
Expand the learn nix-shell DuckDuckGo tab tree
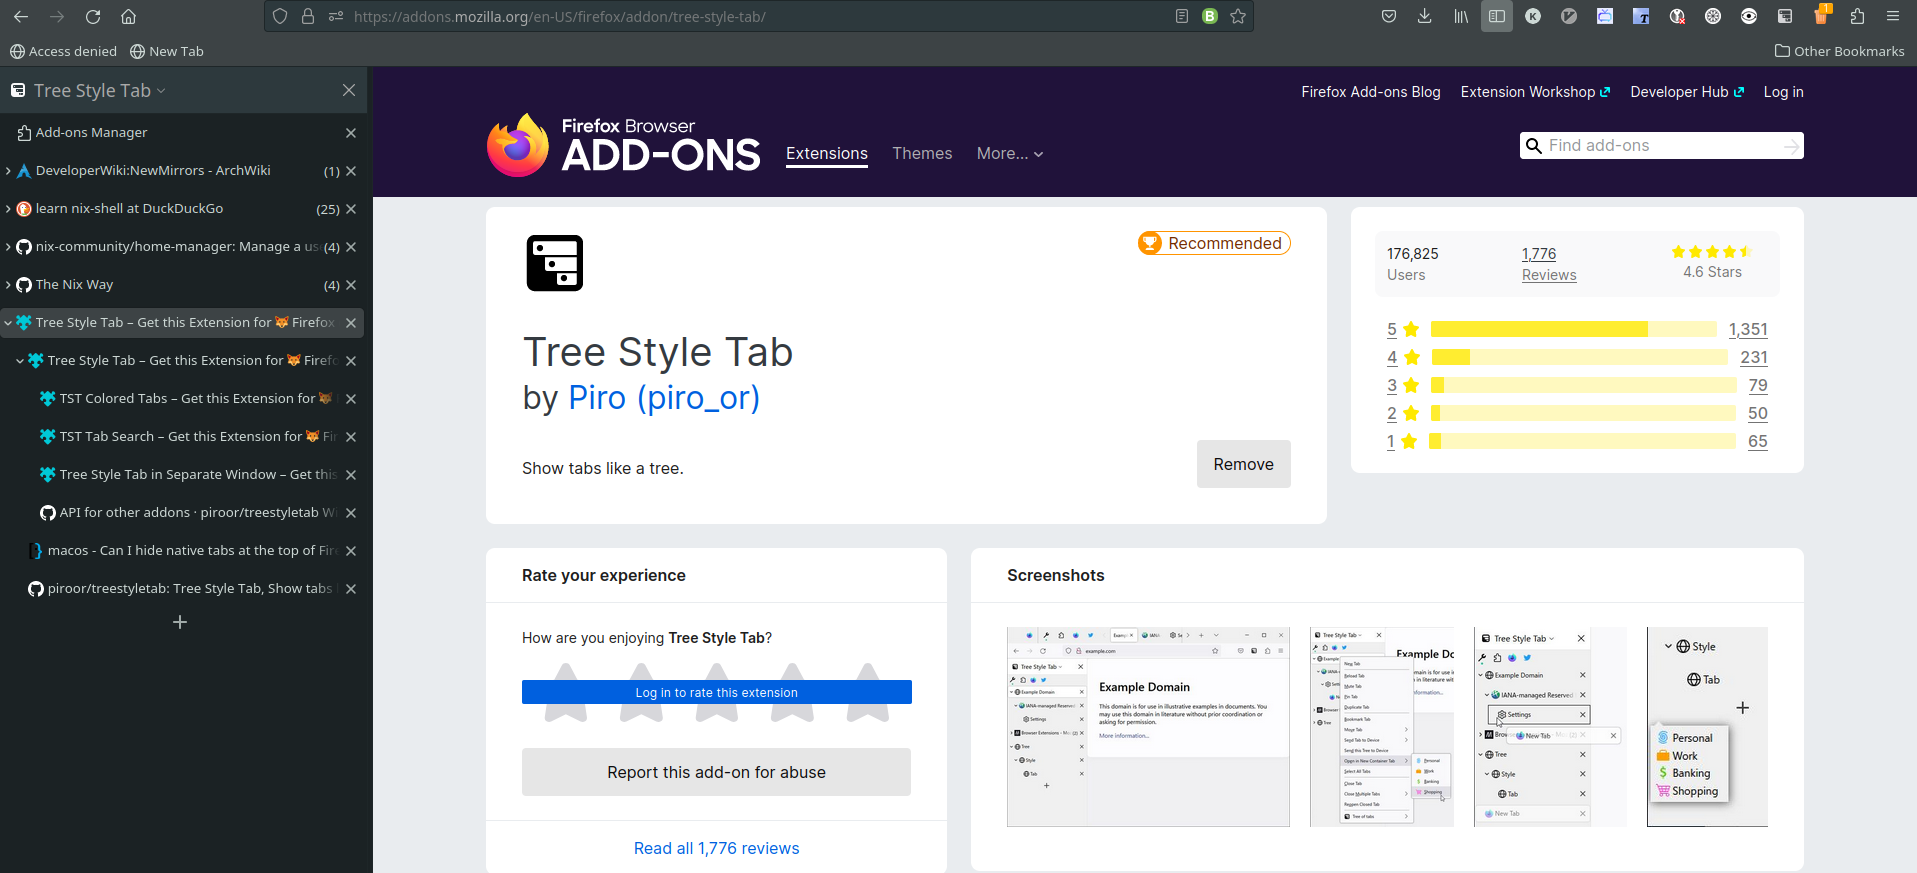coord(8,209)
